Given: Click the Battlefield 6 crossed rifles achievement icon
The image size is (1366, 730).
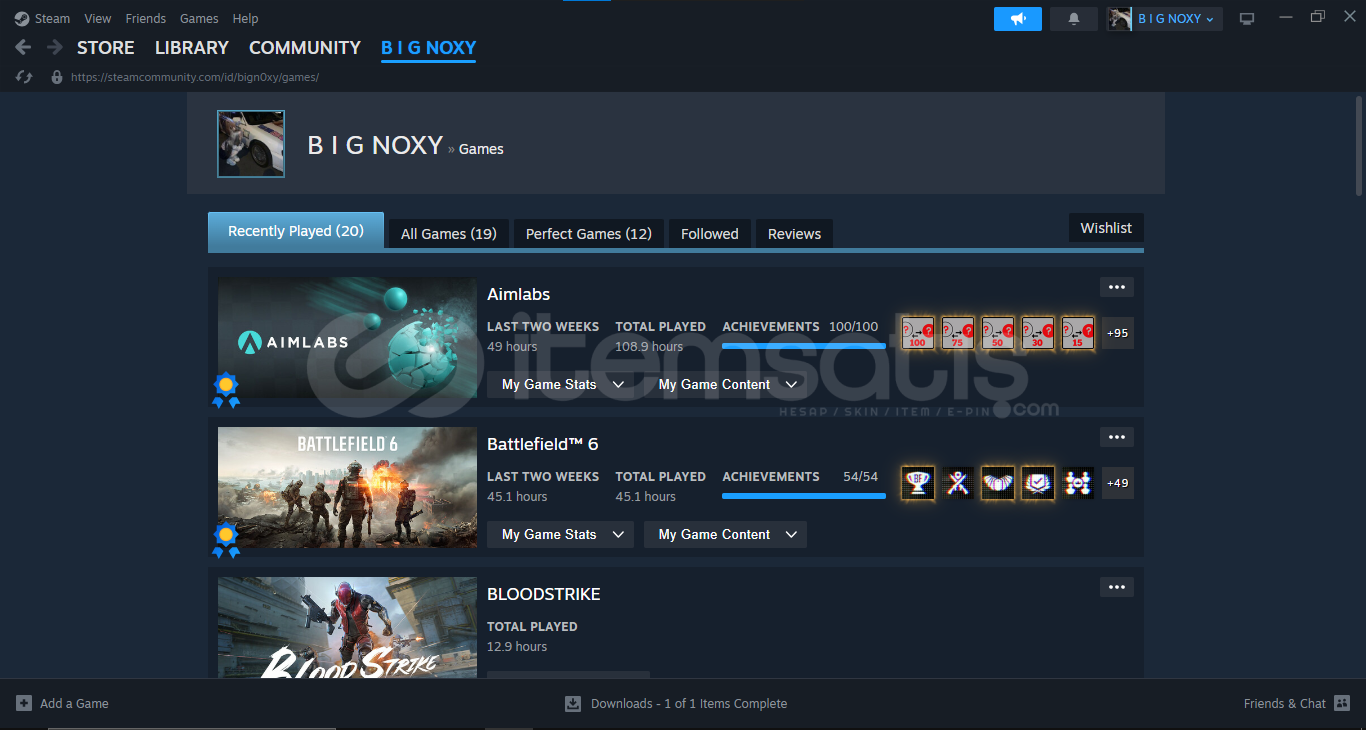Looking at the screenshot, I should pos(958,483).
